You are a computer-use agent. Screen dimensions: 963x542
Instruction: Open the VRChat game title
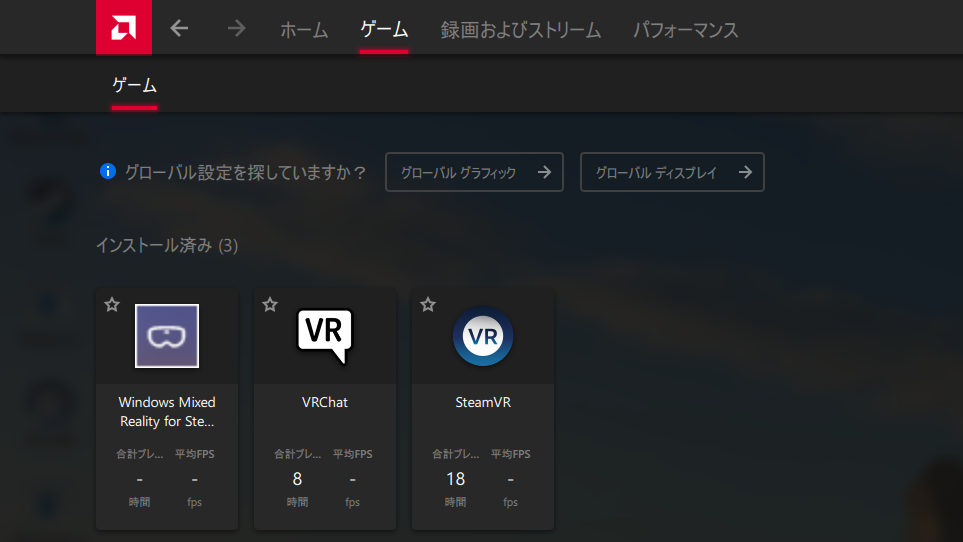[325, 402]
